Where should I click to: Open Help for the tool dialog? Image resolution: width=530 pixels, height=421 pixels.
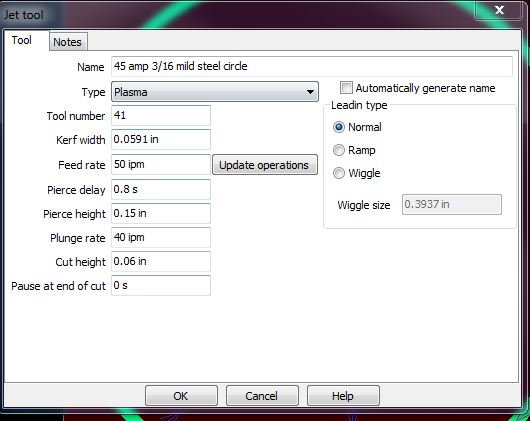pyautogui.click(x=343, y=396)
